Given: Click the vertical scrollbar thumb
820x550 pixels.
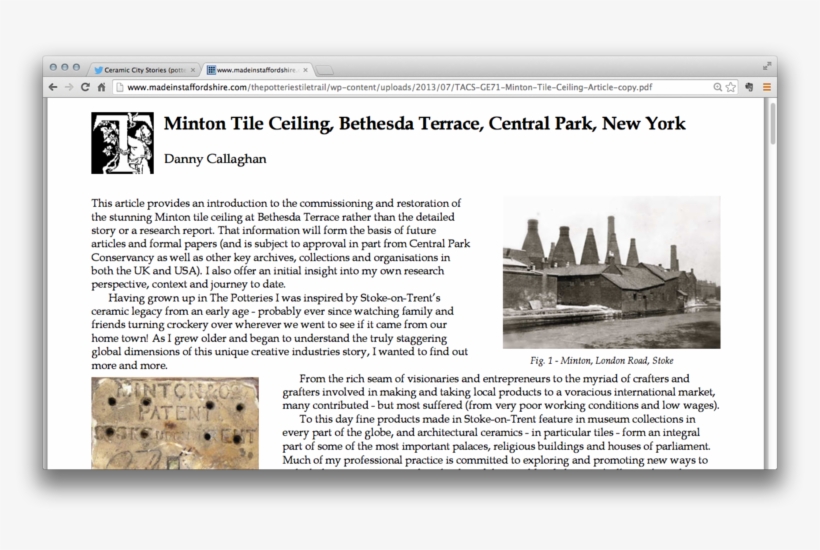Looking at the screenshot, I should (x=773, y=123).
